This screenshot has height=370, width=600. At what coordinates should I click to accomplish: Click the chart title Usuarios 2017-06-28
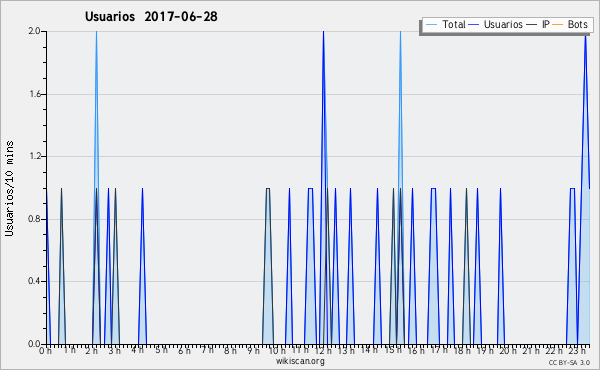click(x=151, y=17)
